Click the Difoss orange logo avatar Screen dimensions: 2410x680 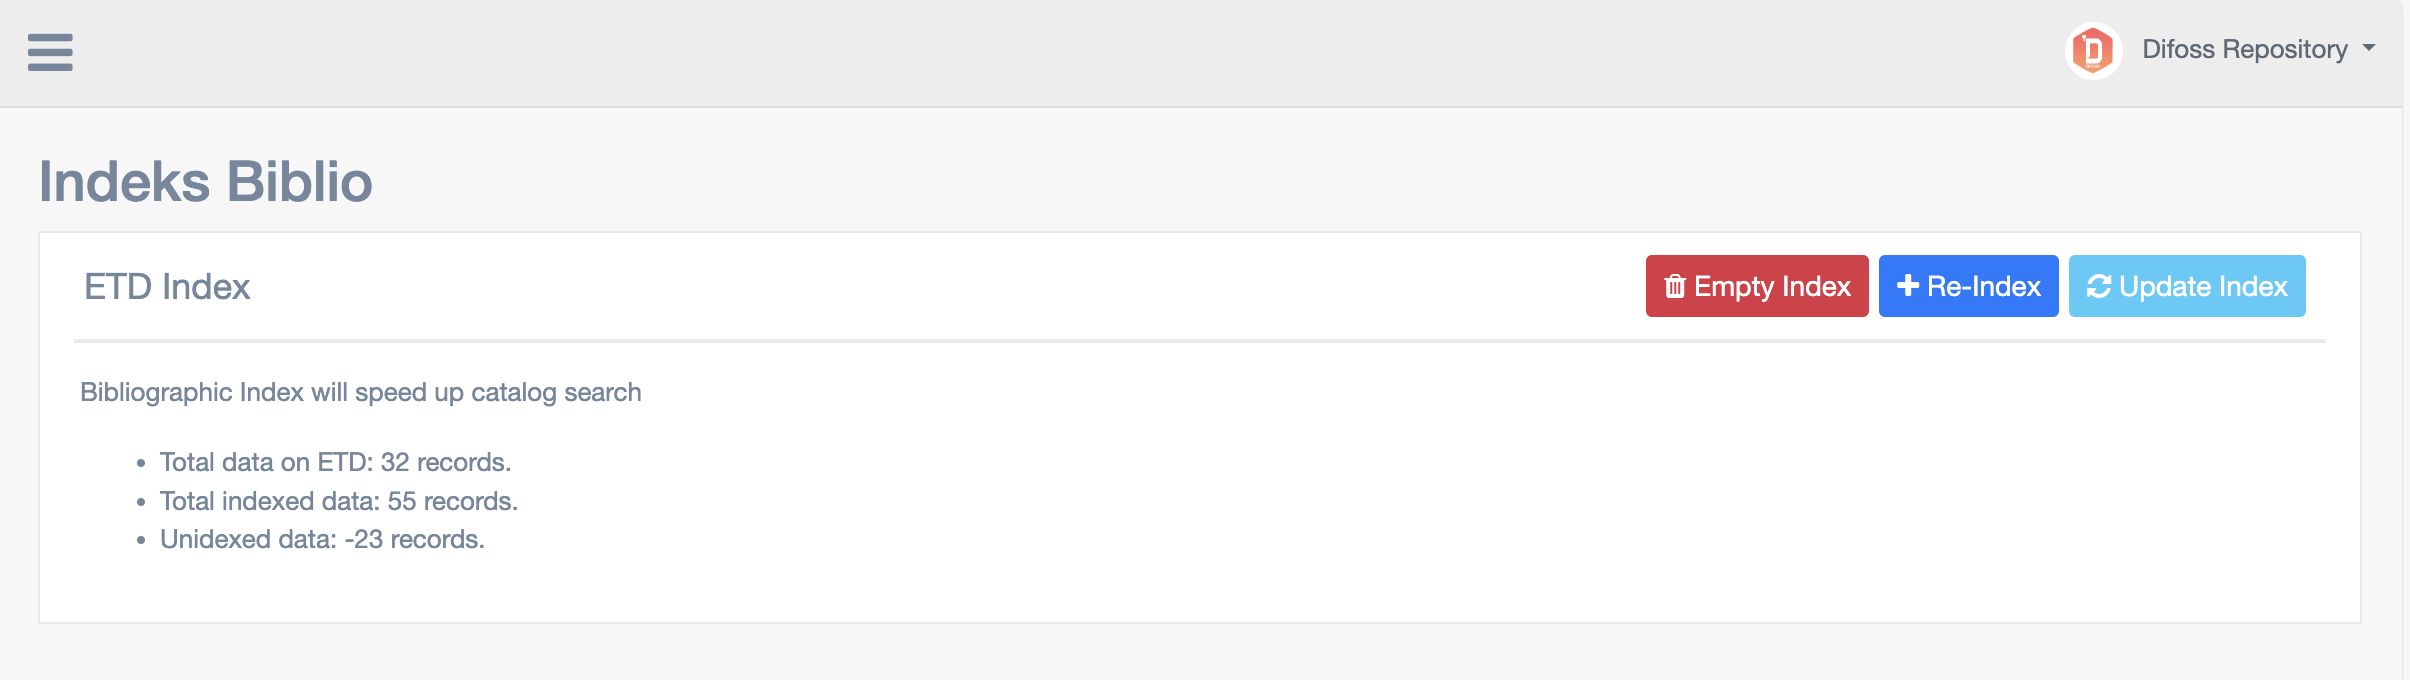2092,50
